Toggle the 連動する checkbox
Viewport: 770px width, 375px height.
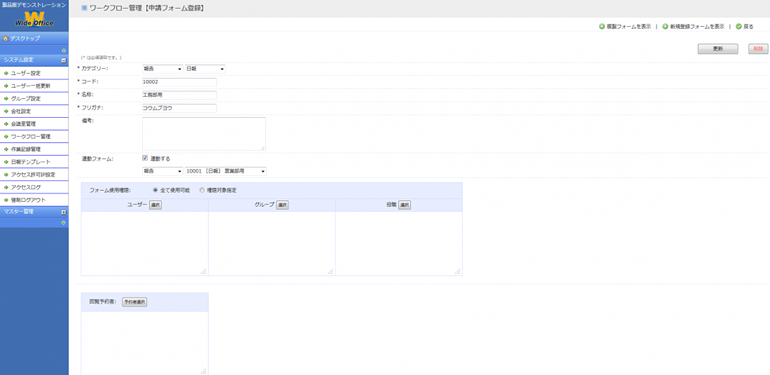145,158
